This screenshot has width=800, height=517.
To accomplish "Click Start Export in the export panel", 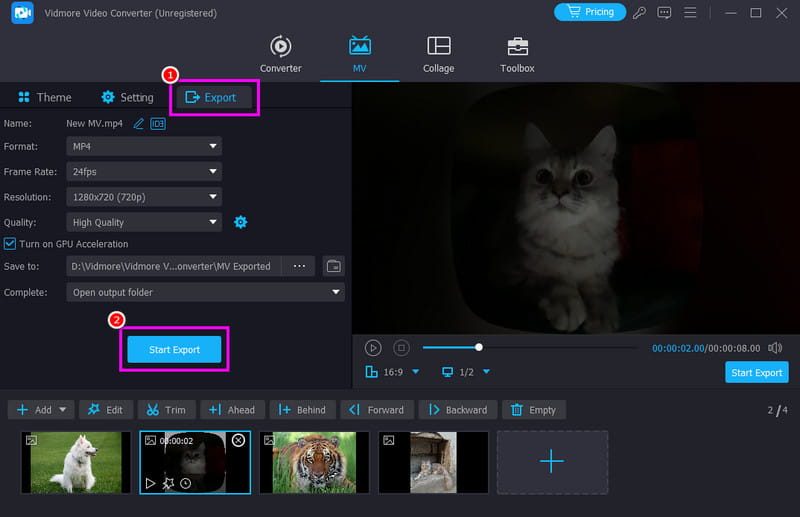I will [174, 350].
